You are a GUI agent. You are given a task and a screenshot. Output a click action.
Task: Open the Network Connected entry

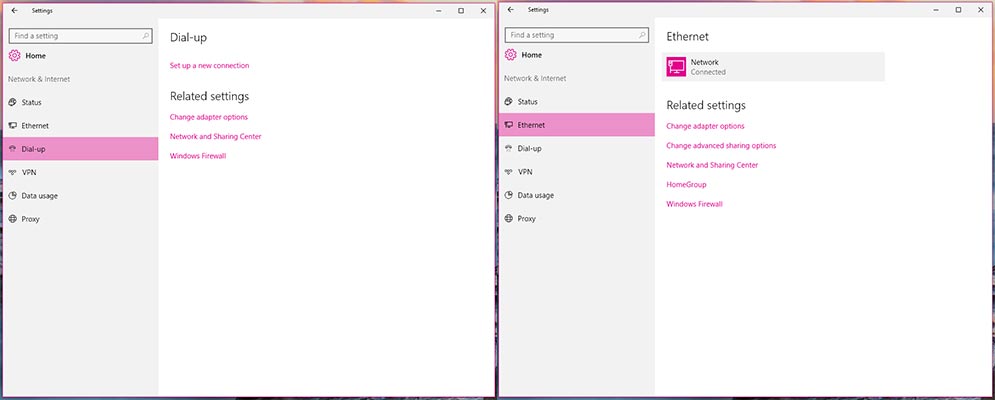(x=773, y=67)
